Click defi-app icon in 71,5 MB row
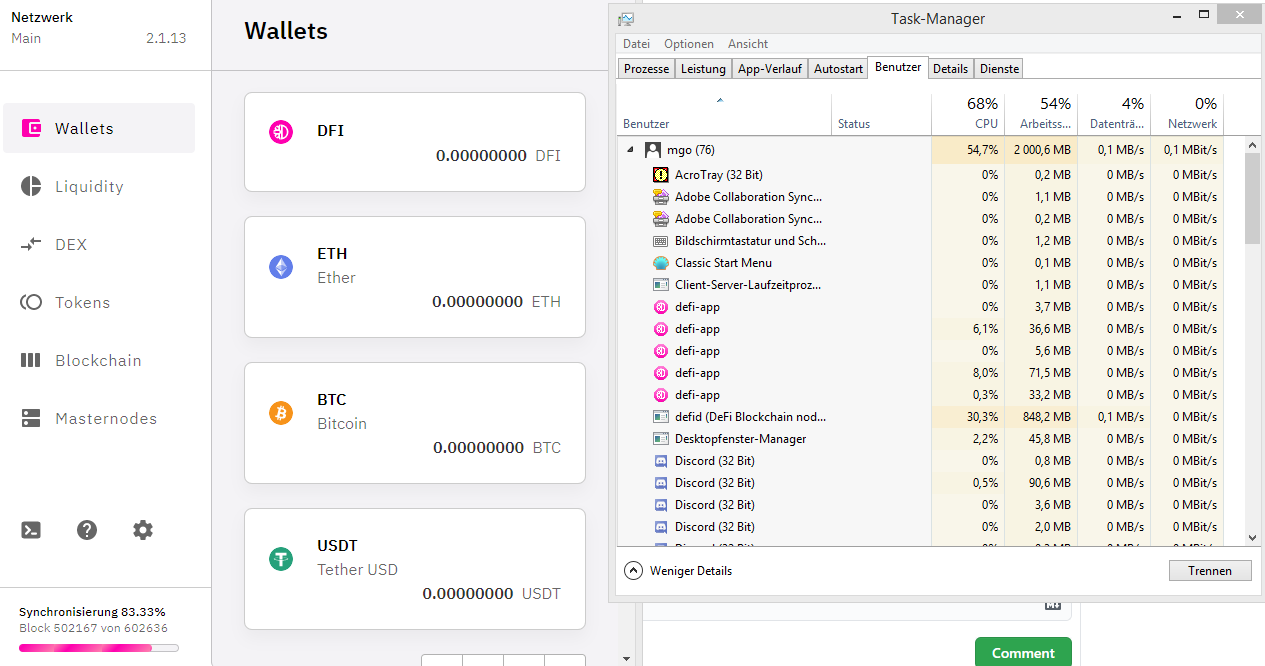The height and width of the screenshot is (666, 1265). pyautogui.click(x=660, y=373)
